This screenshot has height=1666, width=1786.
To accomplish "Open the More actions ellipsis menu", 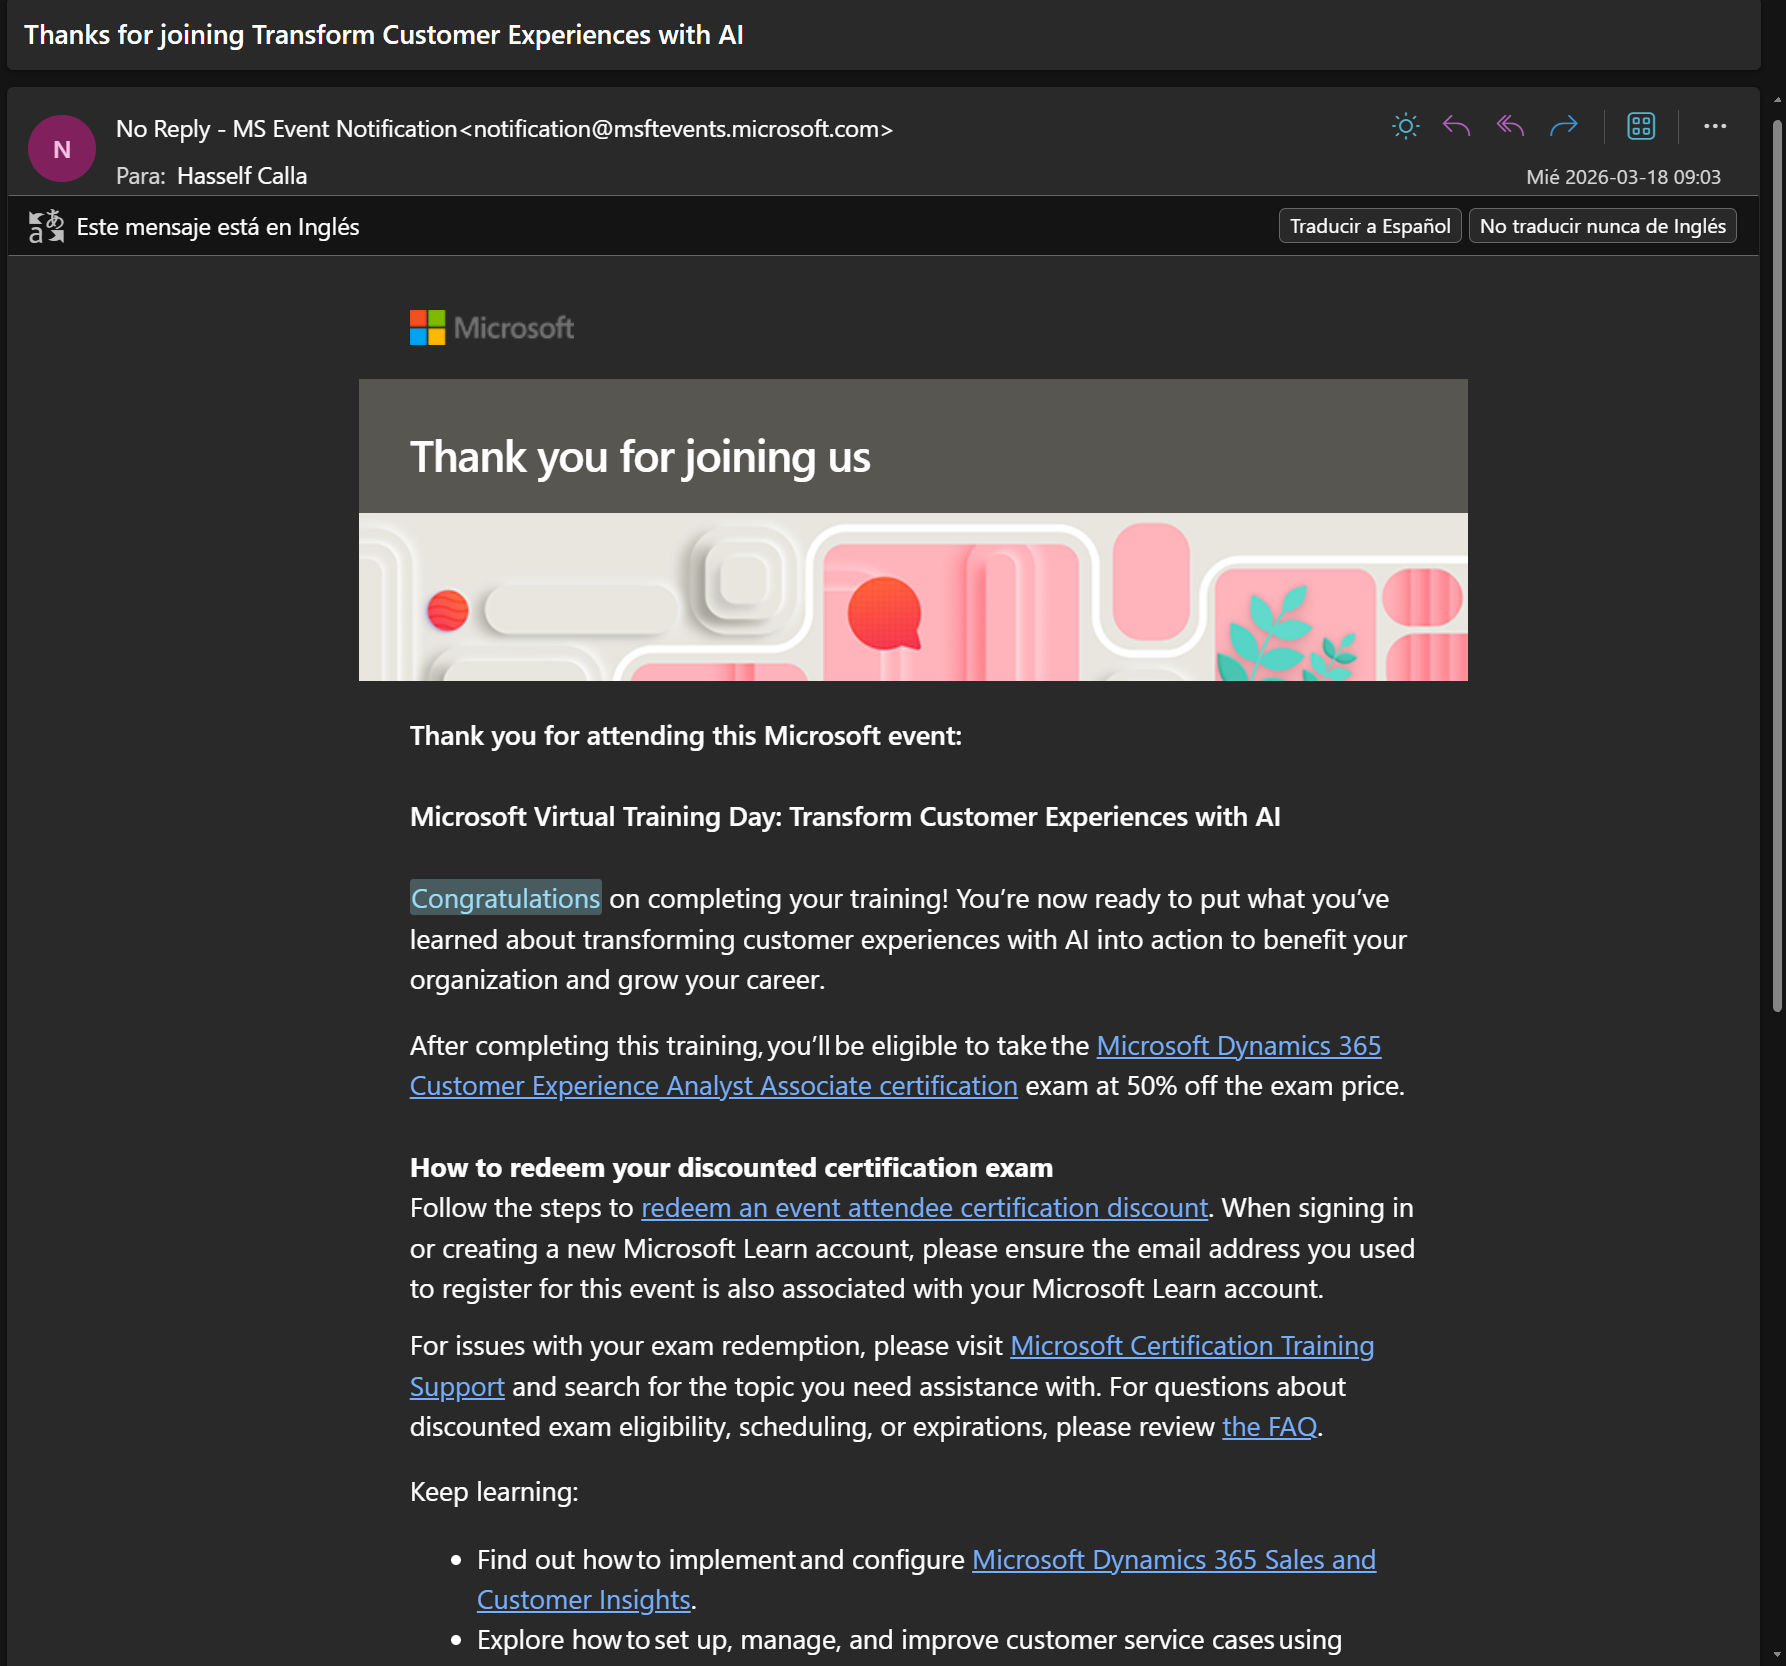I will pos(1715,126).
